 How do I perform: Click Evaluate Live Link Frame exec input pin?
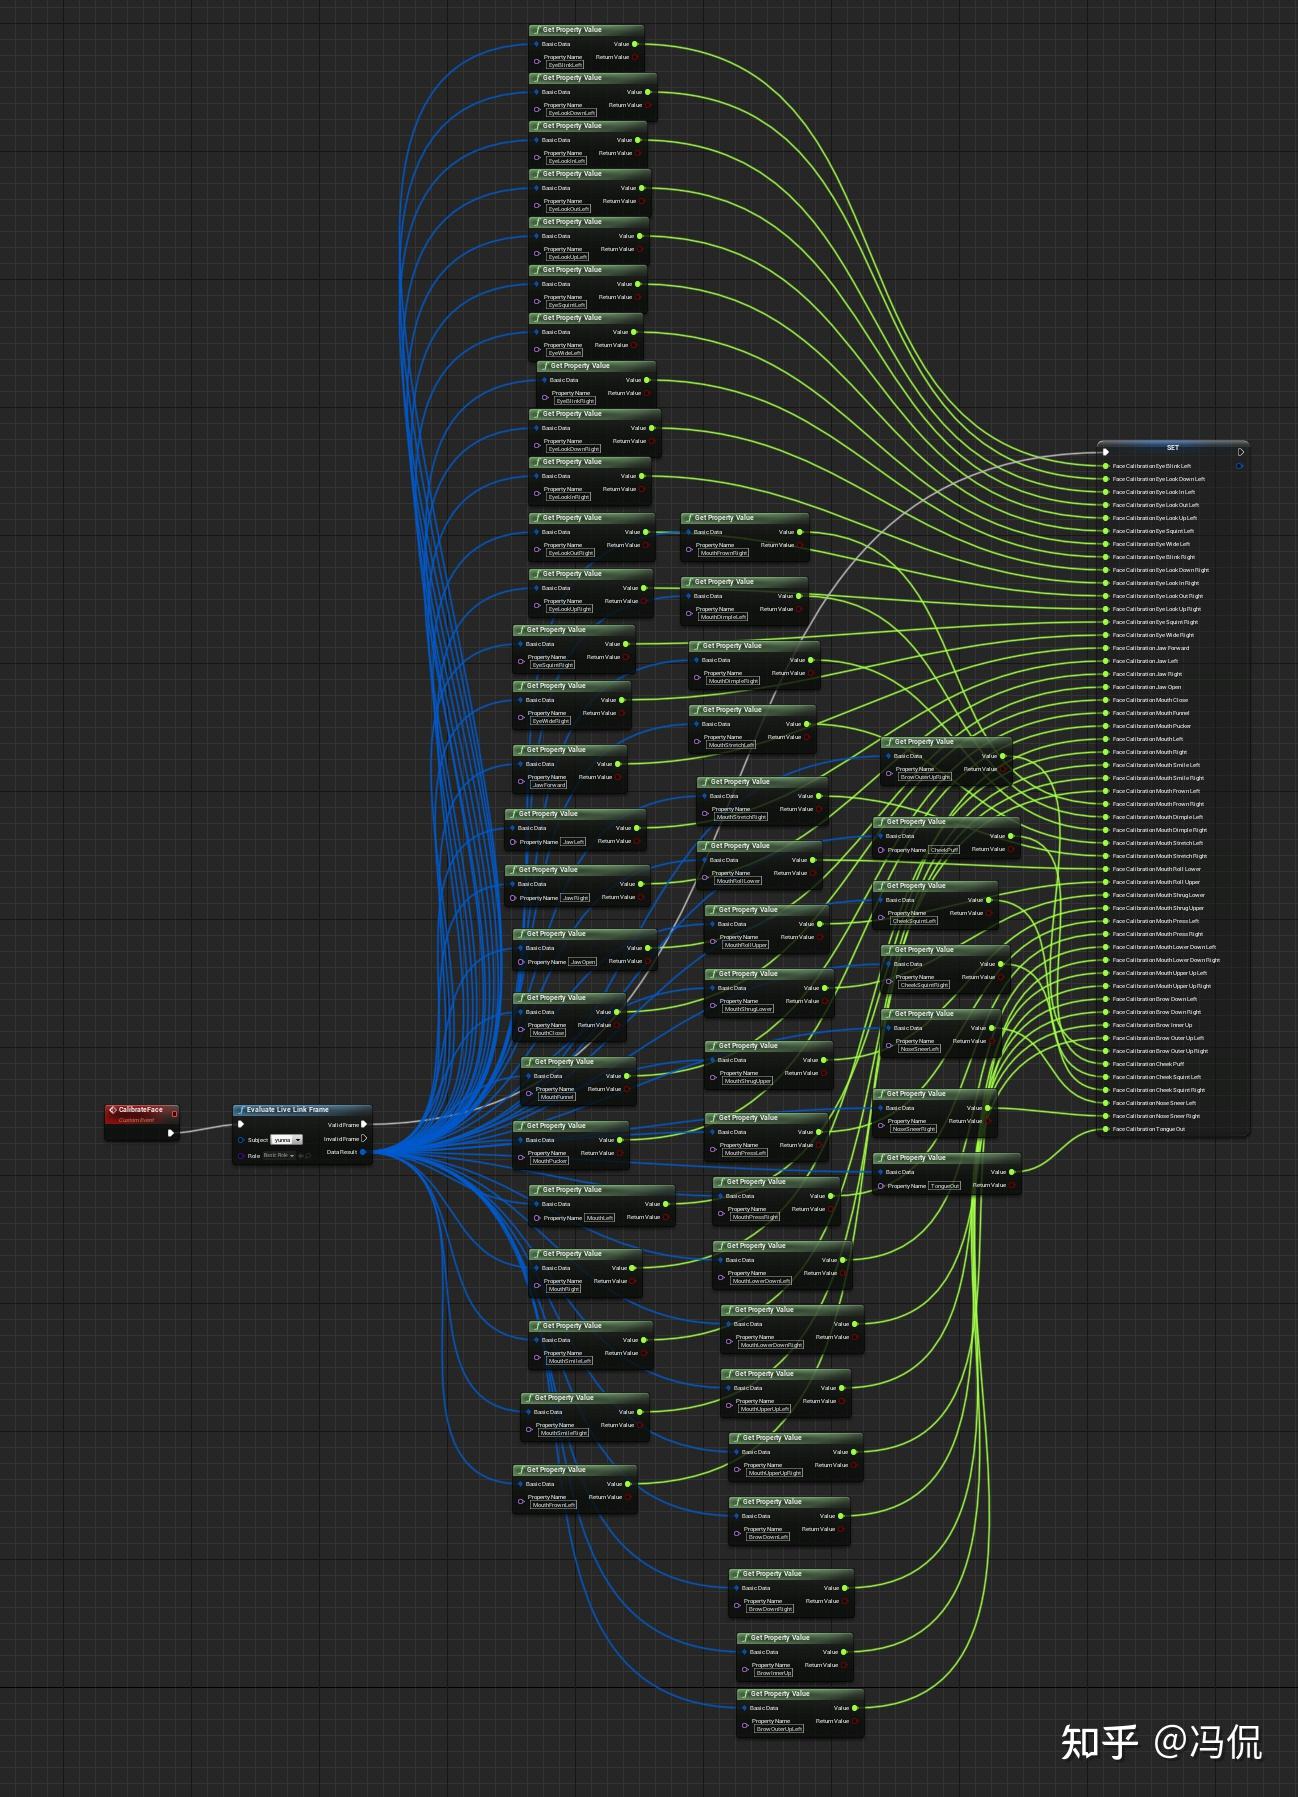[x=241, y=1124]
